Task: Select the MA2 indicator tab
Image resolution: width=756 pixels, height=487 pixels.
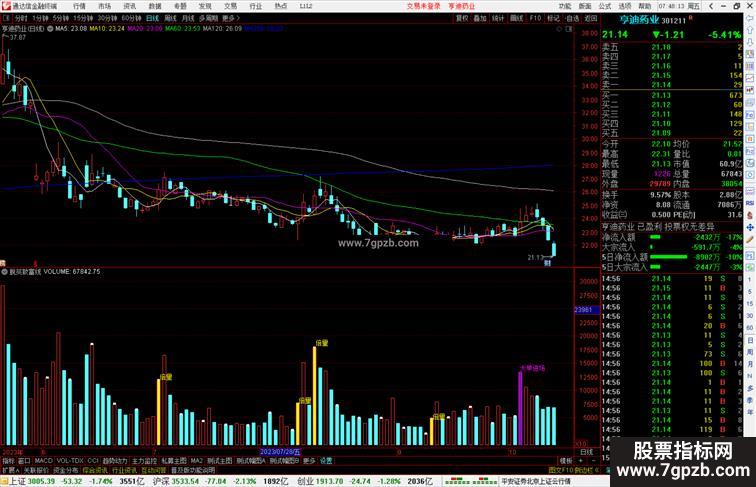Action: [196, 461]
